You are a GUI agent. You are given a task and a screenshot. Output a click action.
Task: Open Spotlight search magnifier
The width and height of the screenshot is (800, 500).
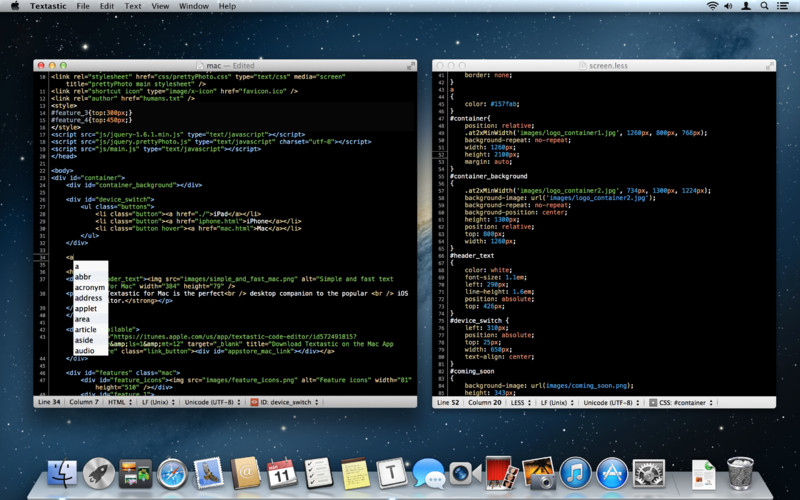764,6
